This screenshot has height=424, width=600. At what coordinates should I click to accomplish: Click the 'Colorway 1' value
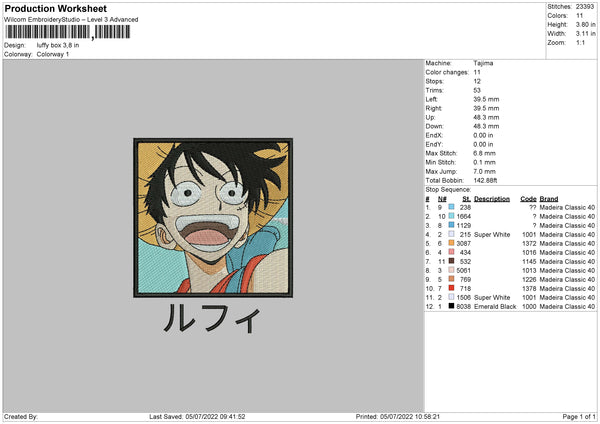point(53,54)
